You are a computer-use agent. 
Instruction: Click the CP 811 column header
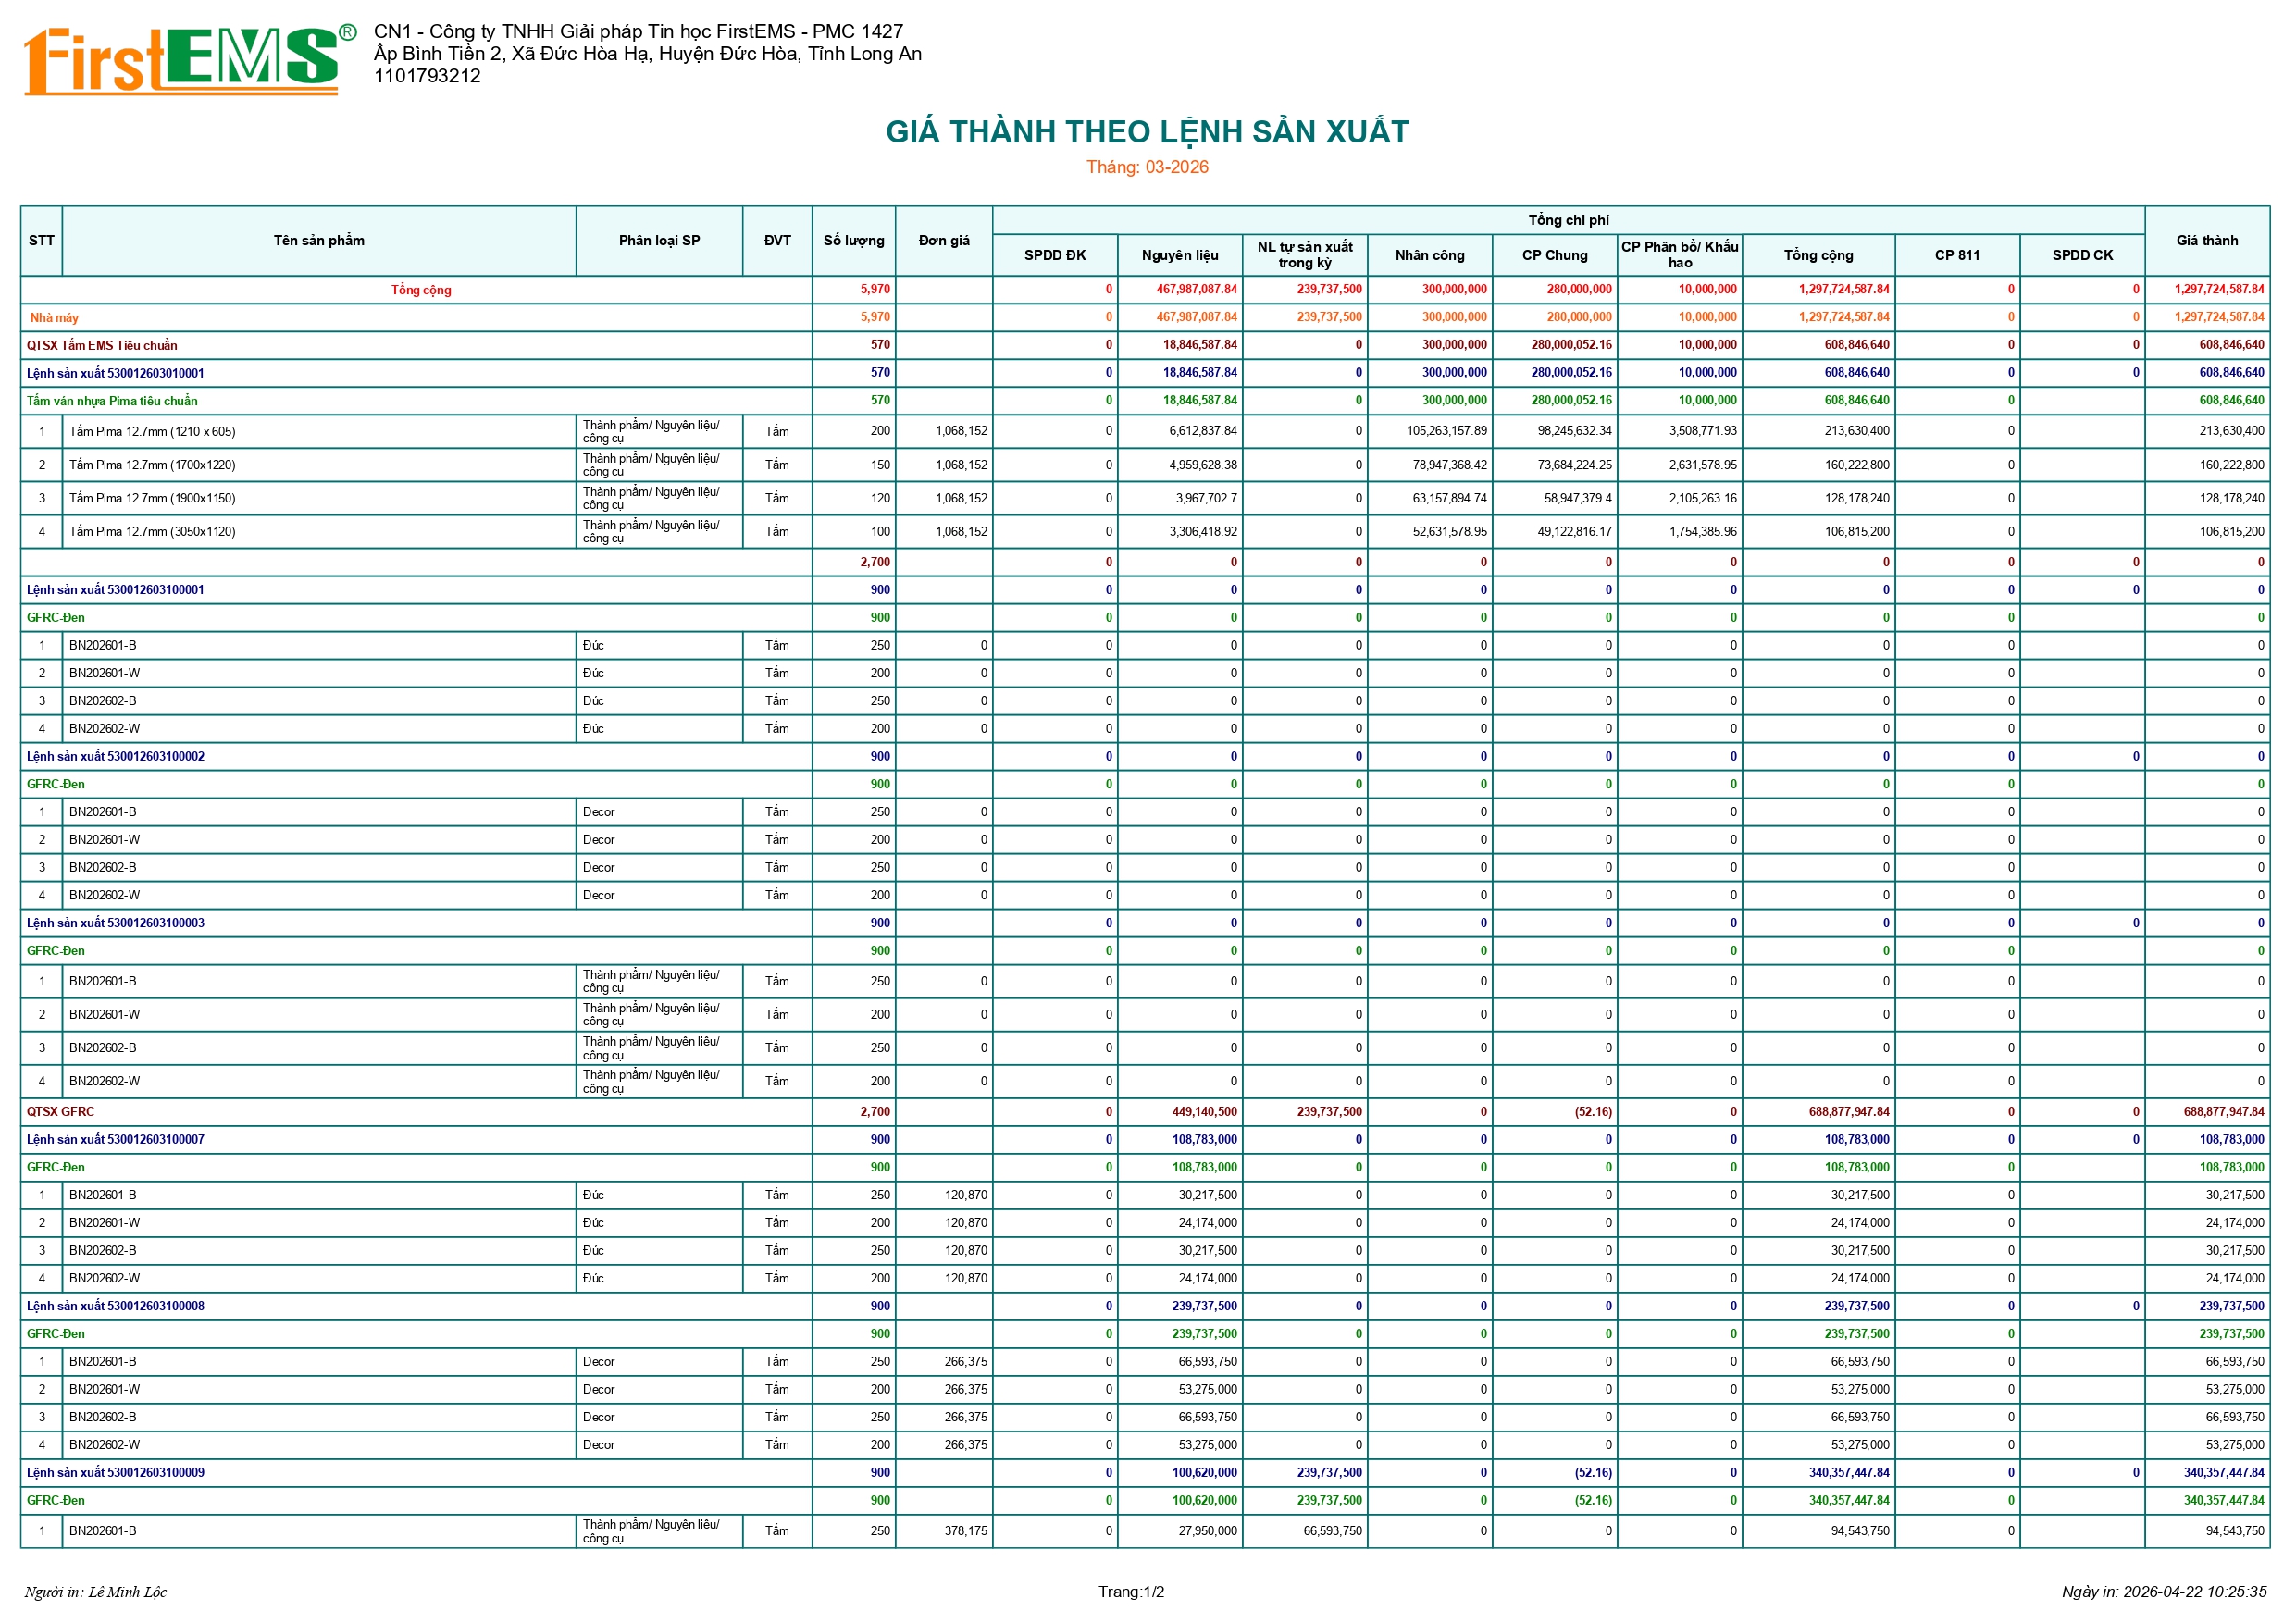[x=1957, y=255]
